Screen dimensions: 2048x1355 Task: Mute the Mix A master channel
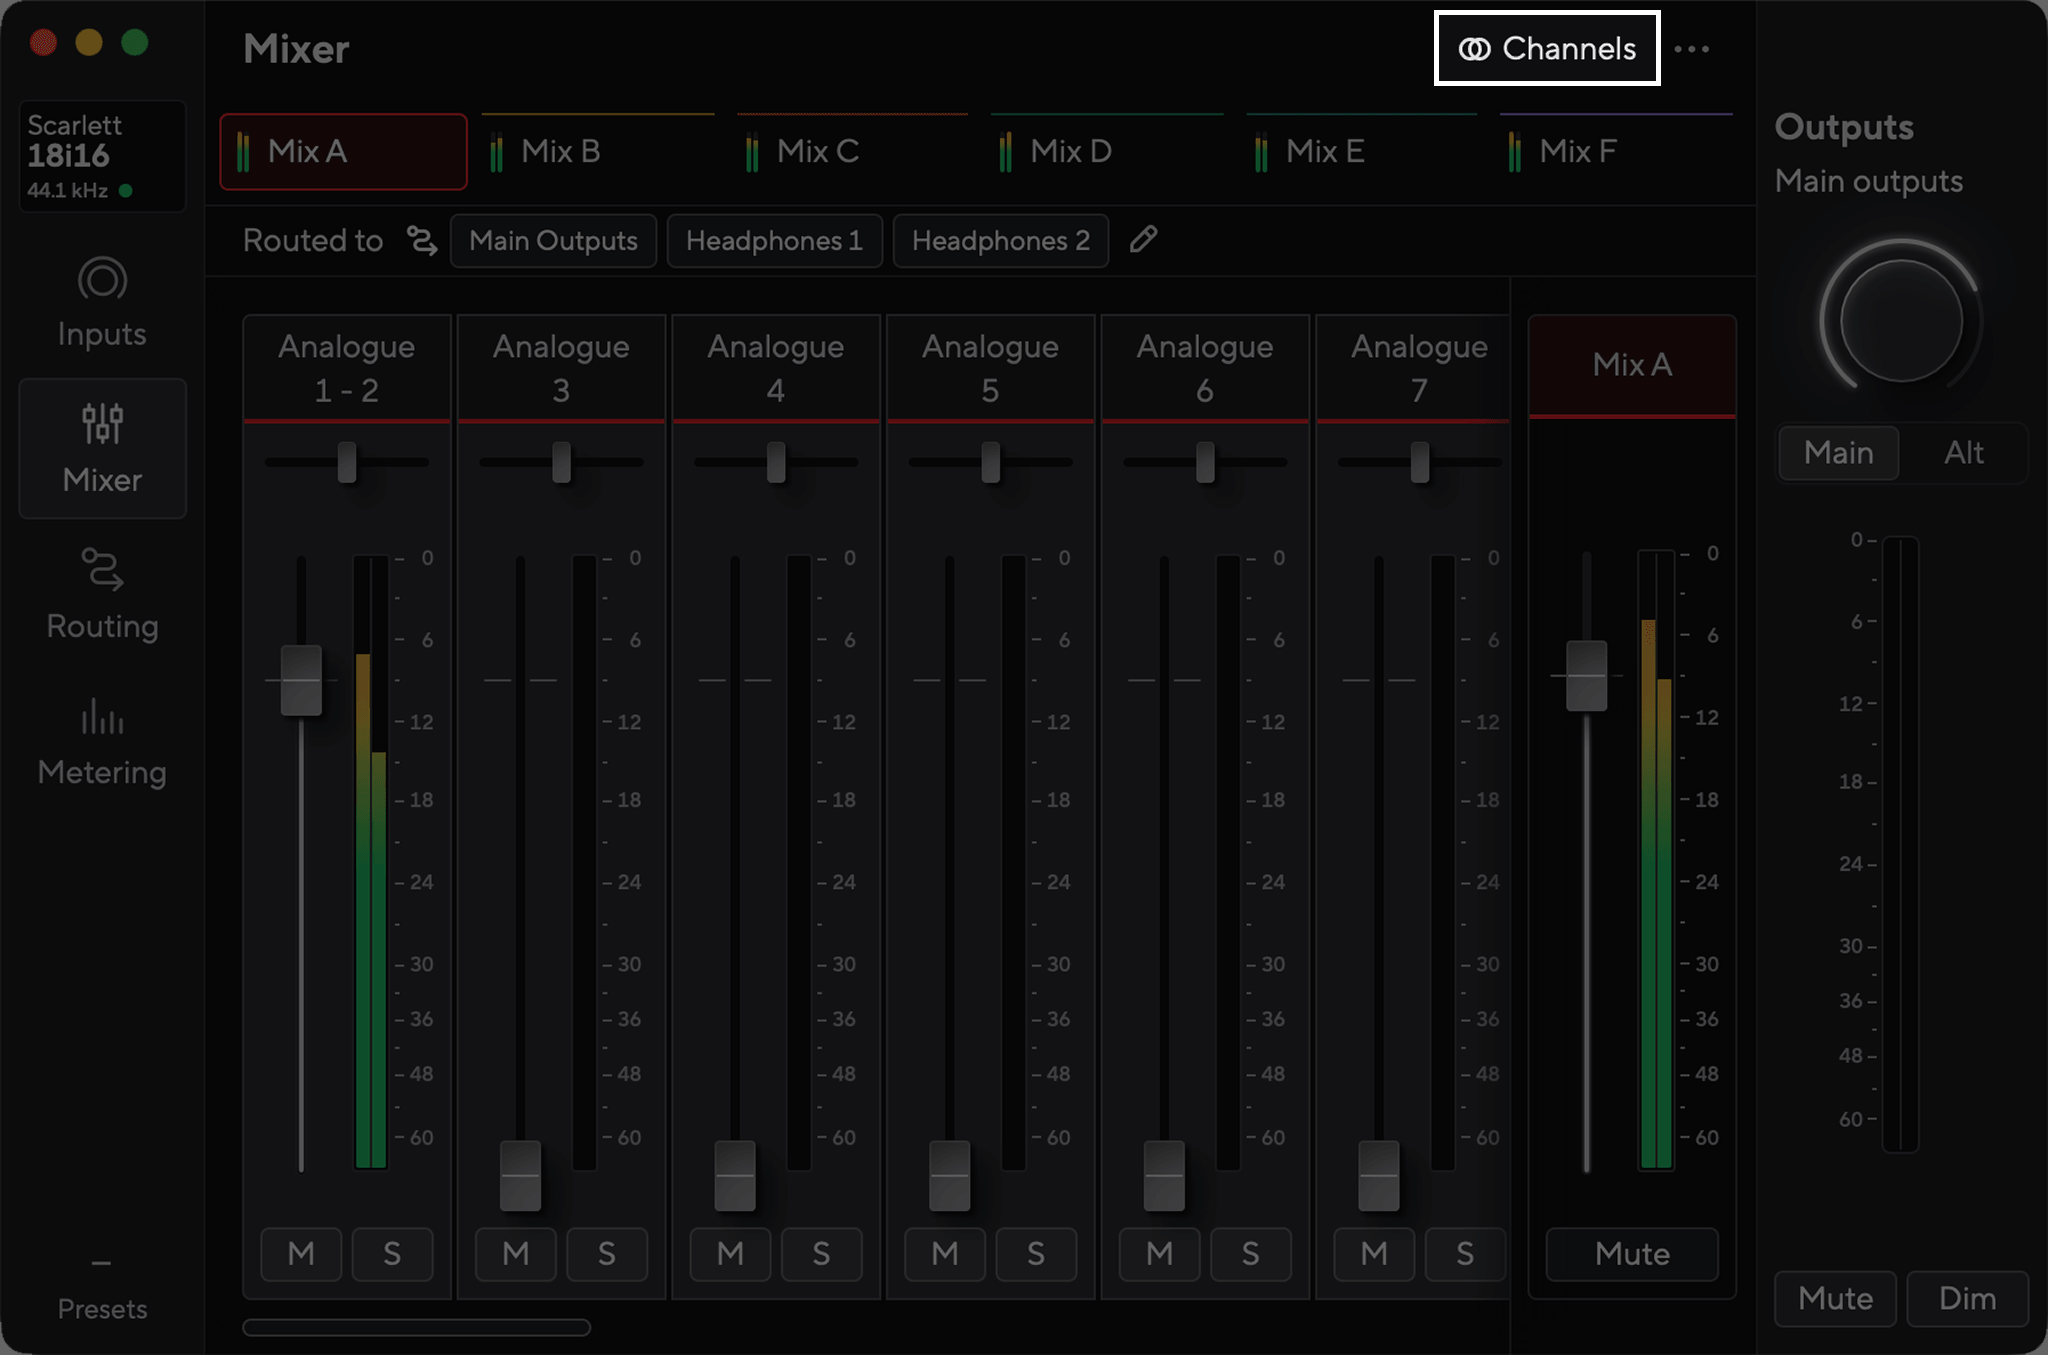click(x=1632, y=1254)
